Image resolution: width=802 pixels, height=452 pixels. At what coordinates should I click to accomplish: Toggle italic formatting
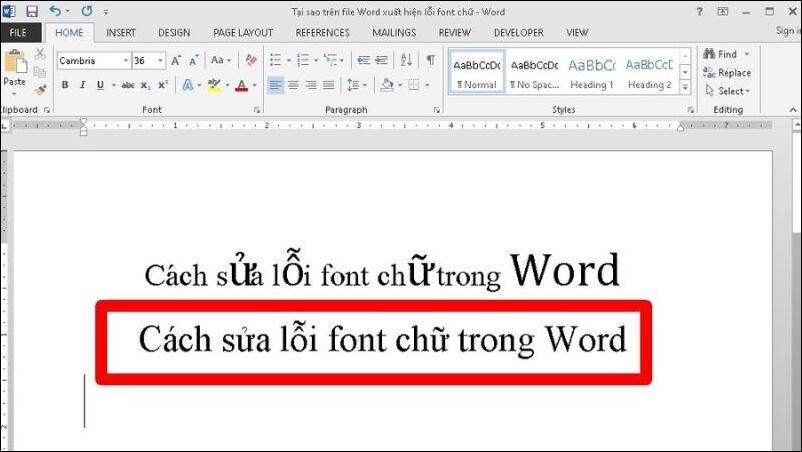pyautogui.click(x=82, y=85)
